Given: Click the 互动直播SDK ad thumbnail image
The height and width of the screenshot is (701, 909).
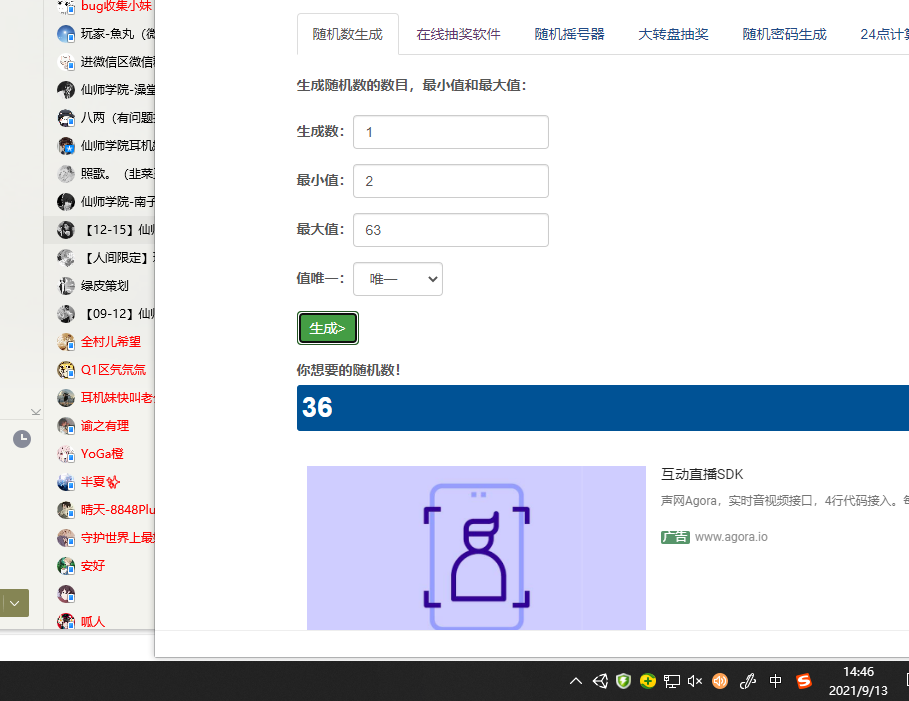Looking at the screenshot, I should 476,548.
